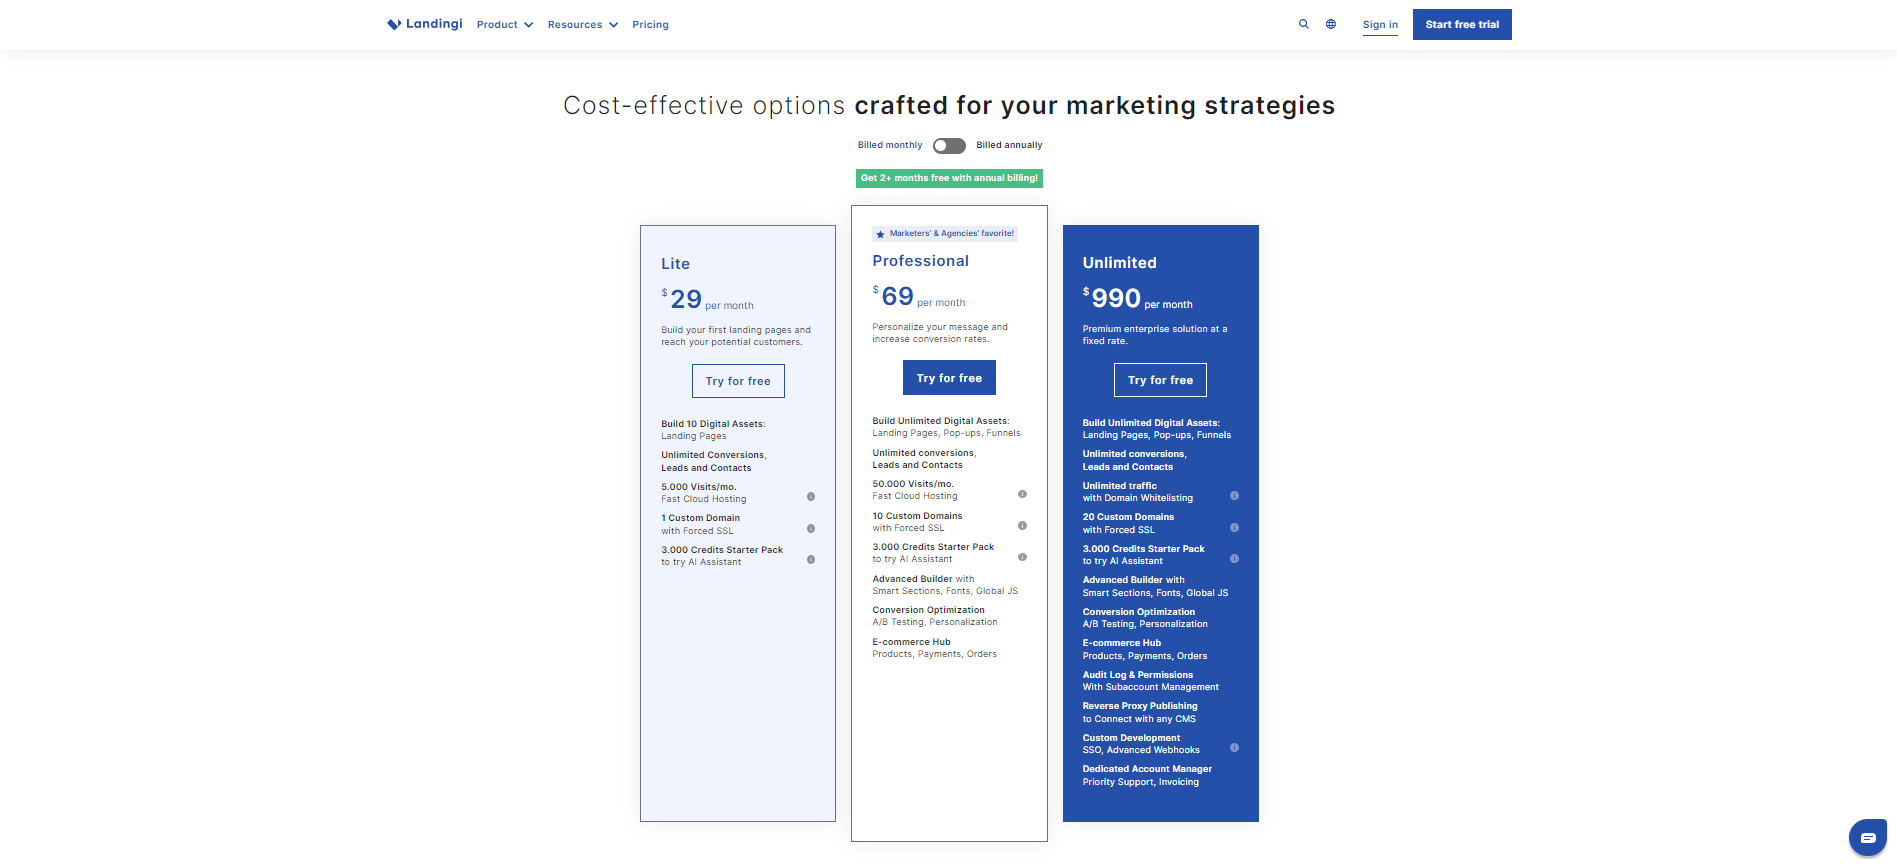Click the Marketers' & Agencies' favorite star badge
Viewport: 1897px width, 866px height.
[x=945, y=234]
